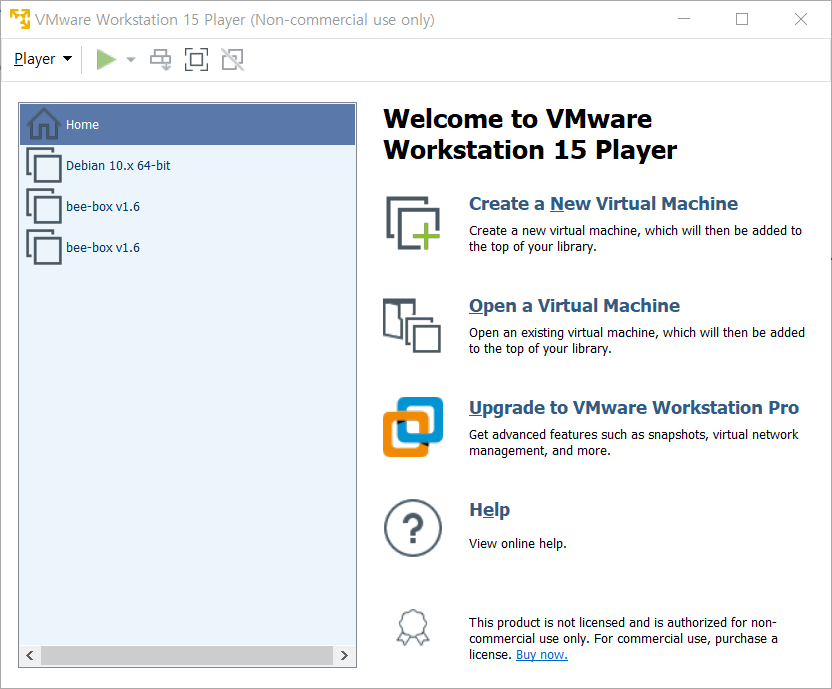Click the open virtual machine folder icon

pyautogui.click(x=412, y=325)
